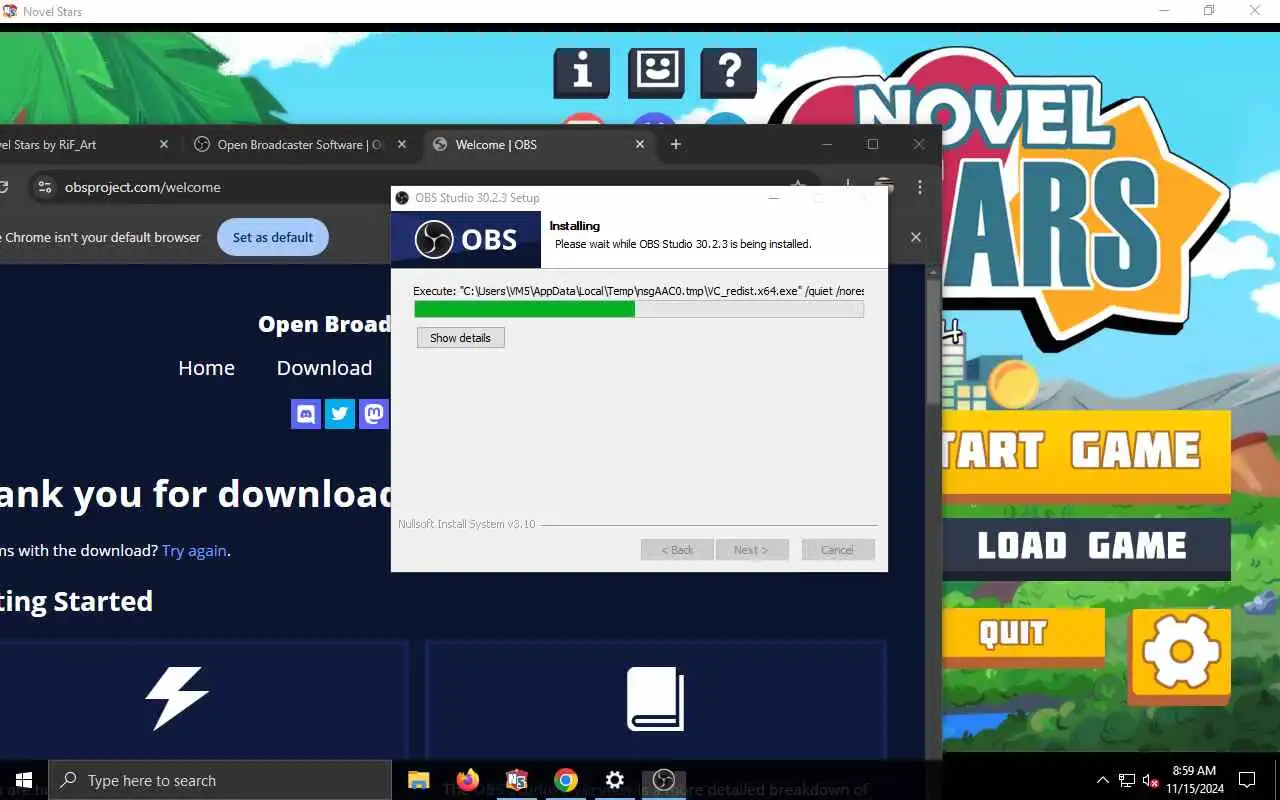Go to Download on the OBS site
The image size is (1280, 800).
click(324, 368)
